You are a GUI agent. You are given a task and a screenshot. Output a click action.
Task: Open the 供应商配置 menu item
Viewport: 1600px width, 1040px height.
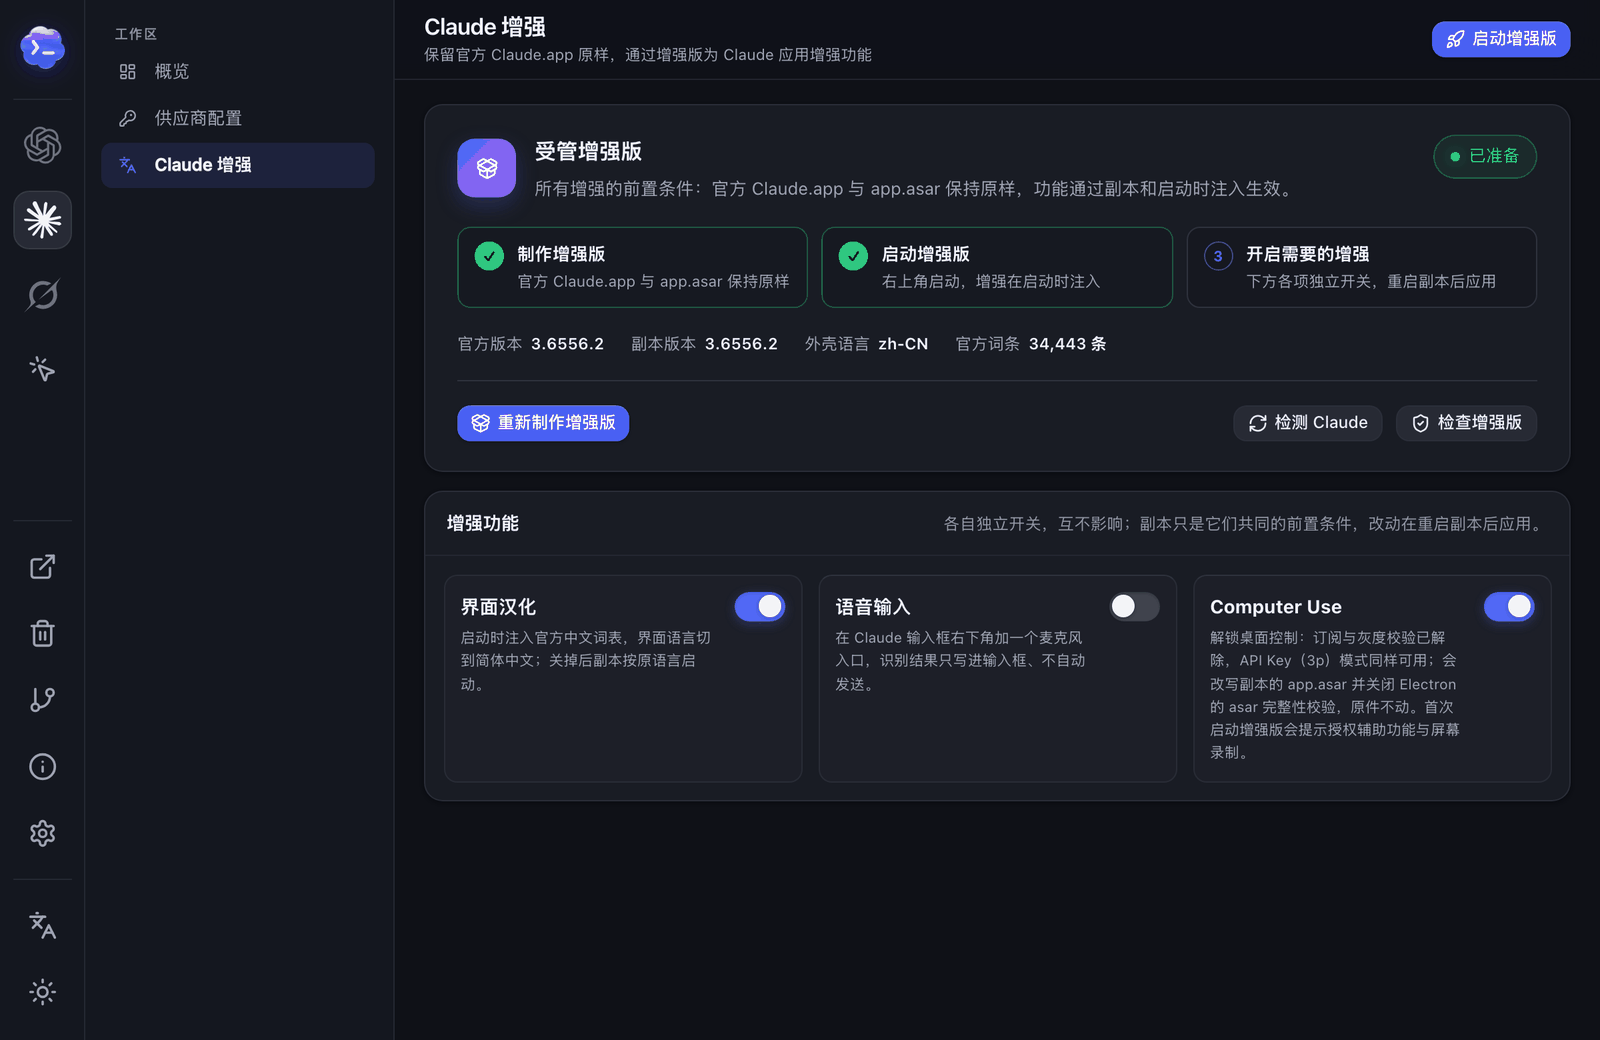point(238,118)
